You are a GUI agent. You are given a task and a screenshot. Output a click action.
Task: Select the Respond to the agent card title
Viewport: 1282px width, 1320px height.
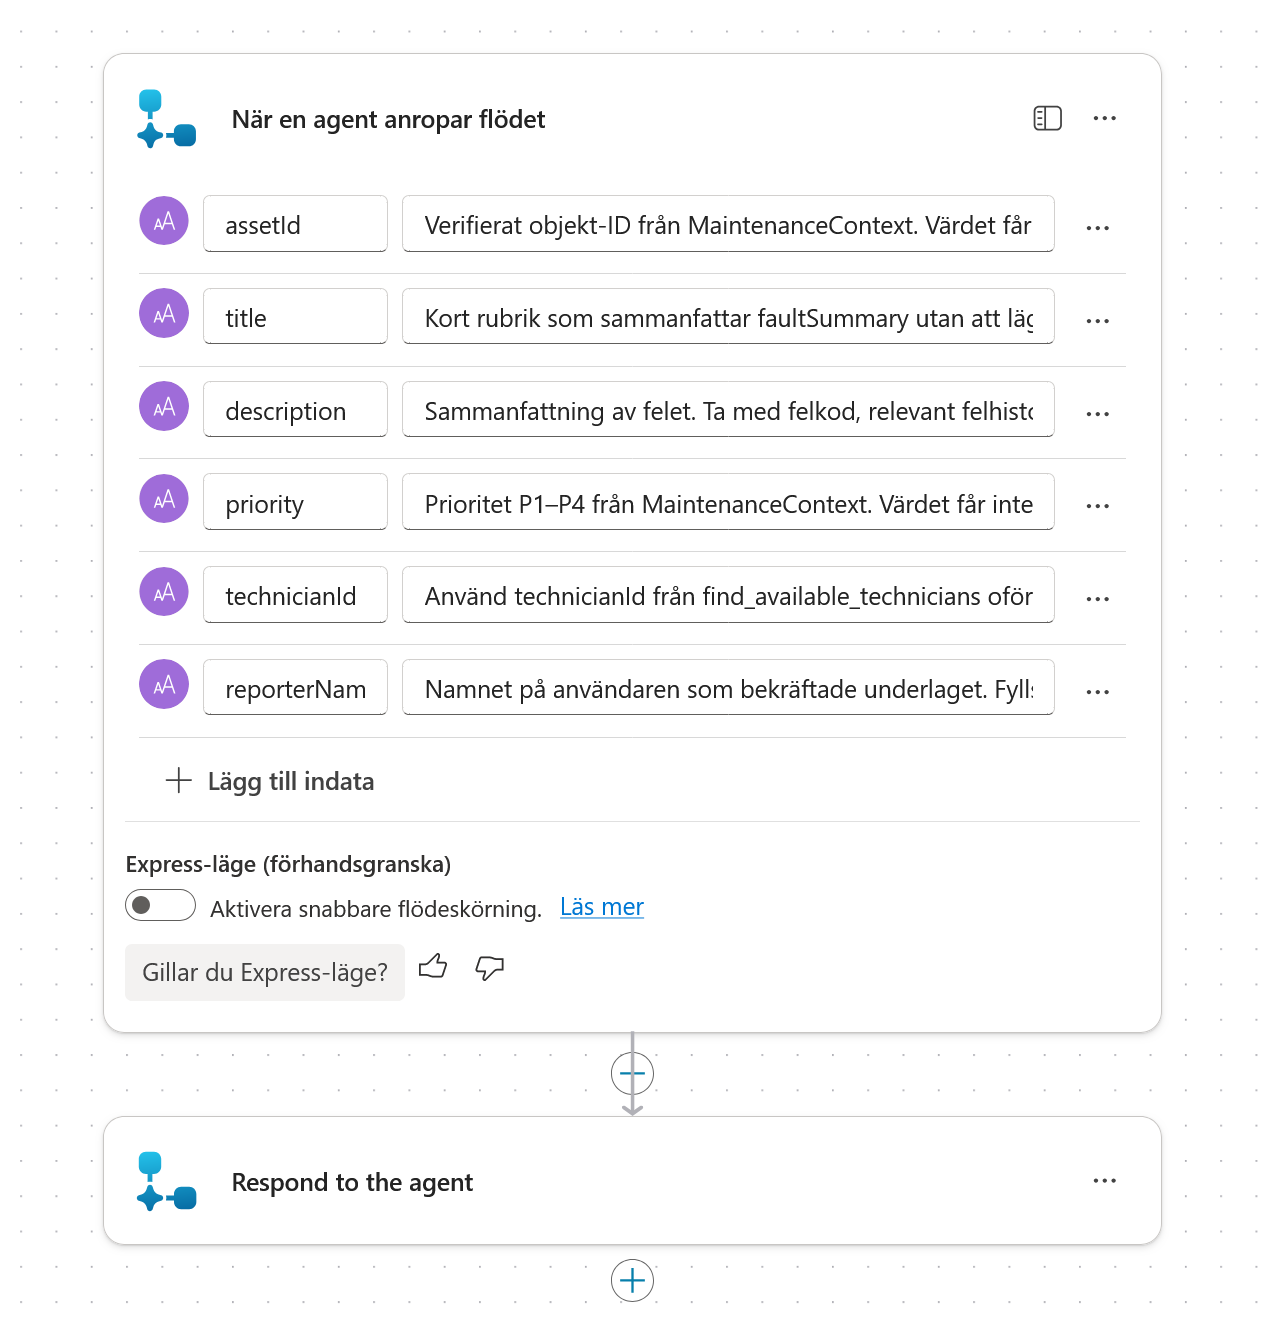point(352,1182)
